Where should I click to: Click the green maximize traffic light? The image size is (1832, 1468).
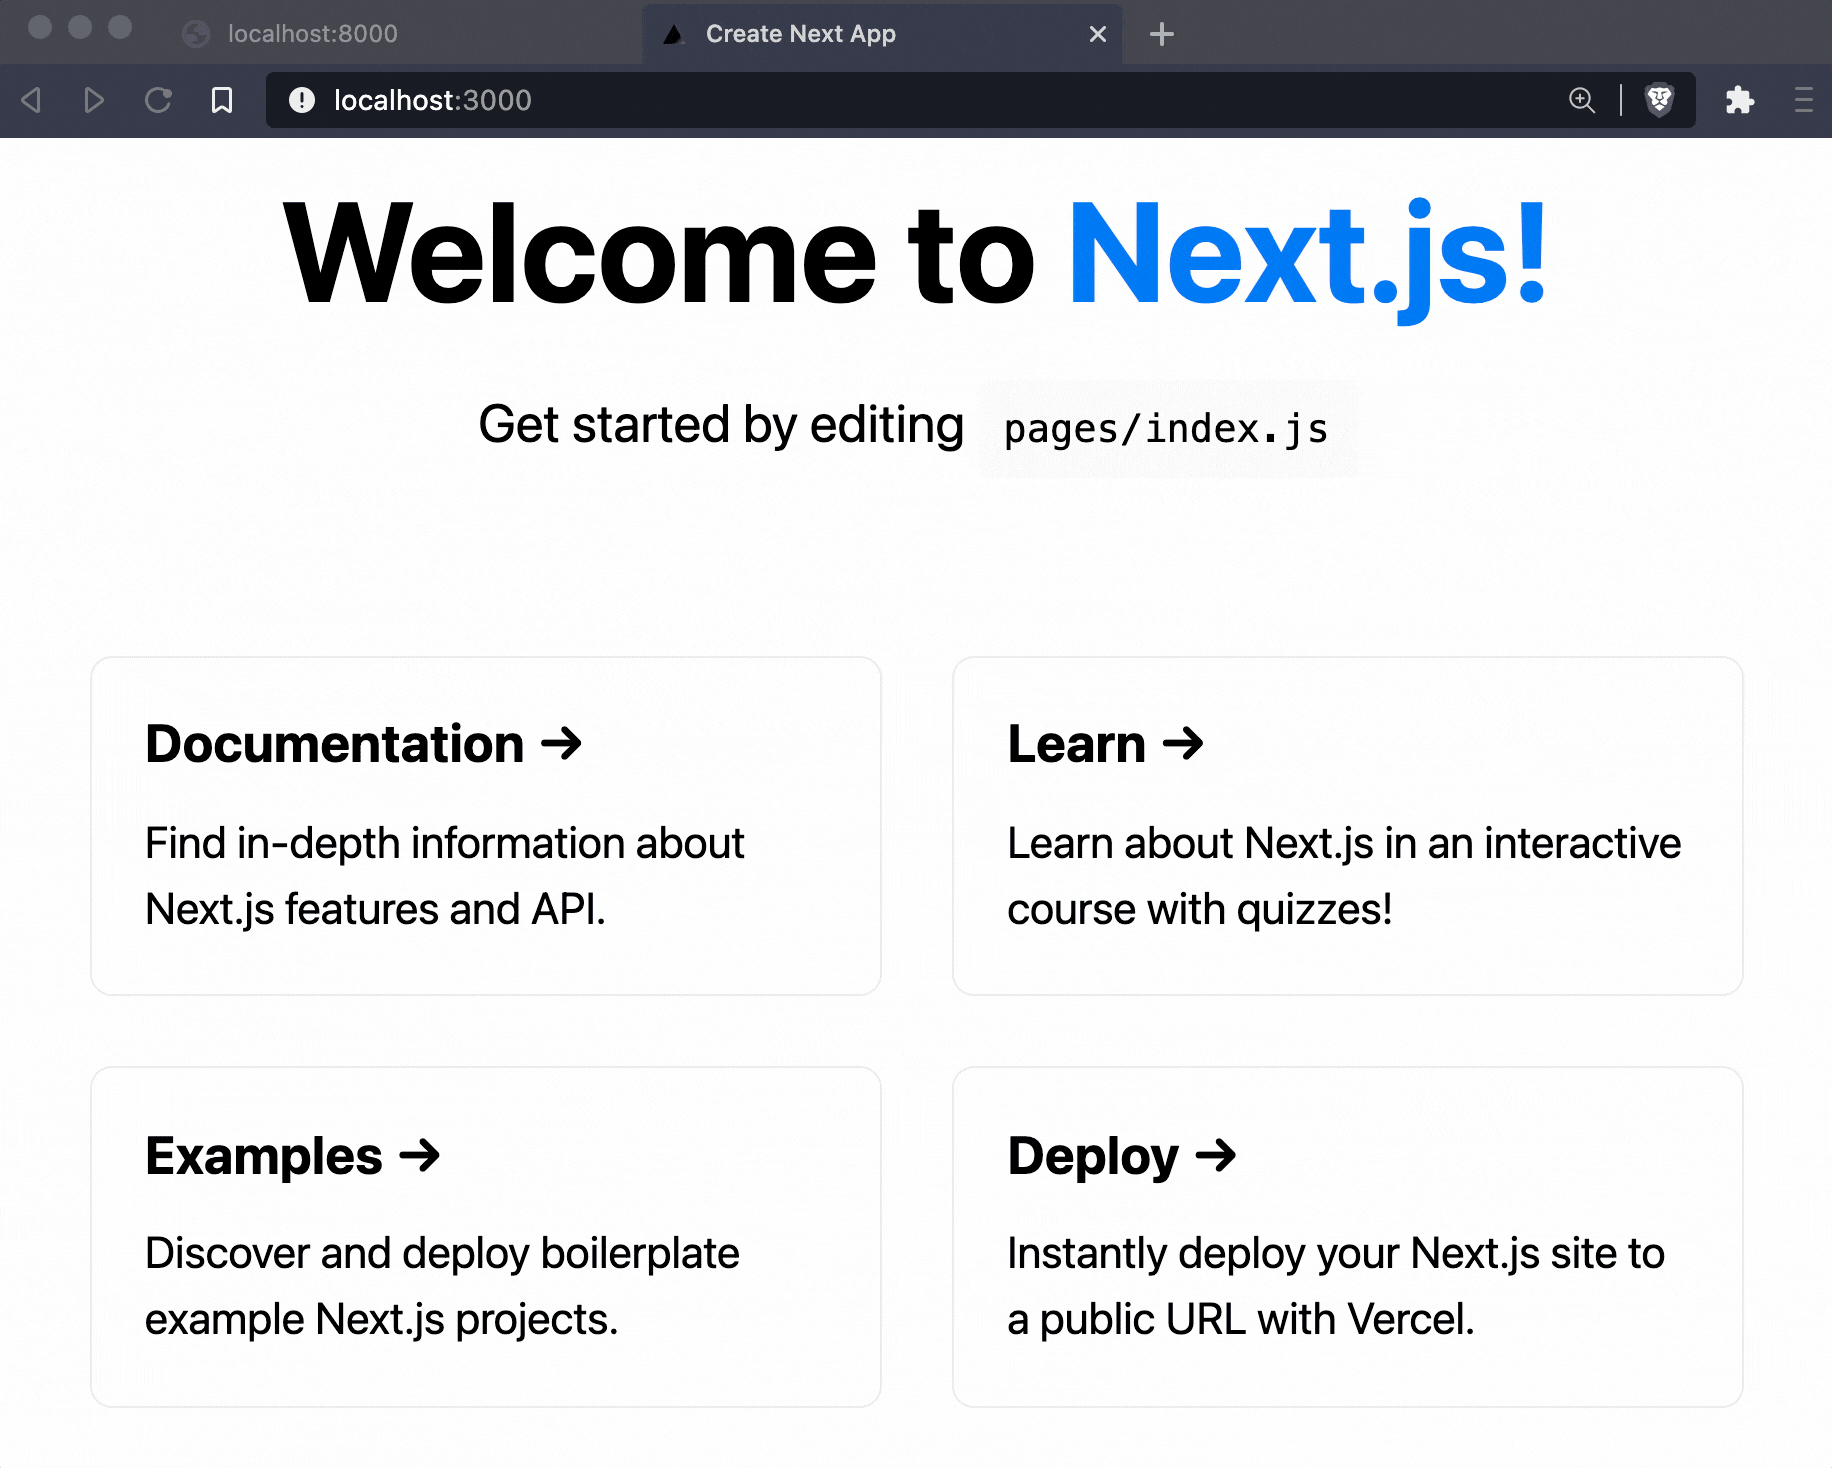coord(120,31)
